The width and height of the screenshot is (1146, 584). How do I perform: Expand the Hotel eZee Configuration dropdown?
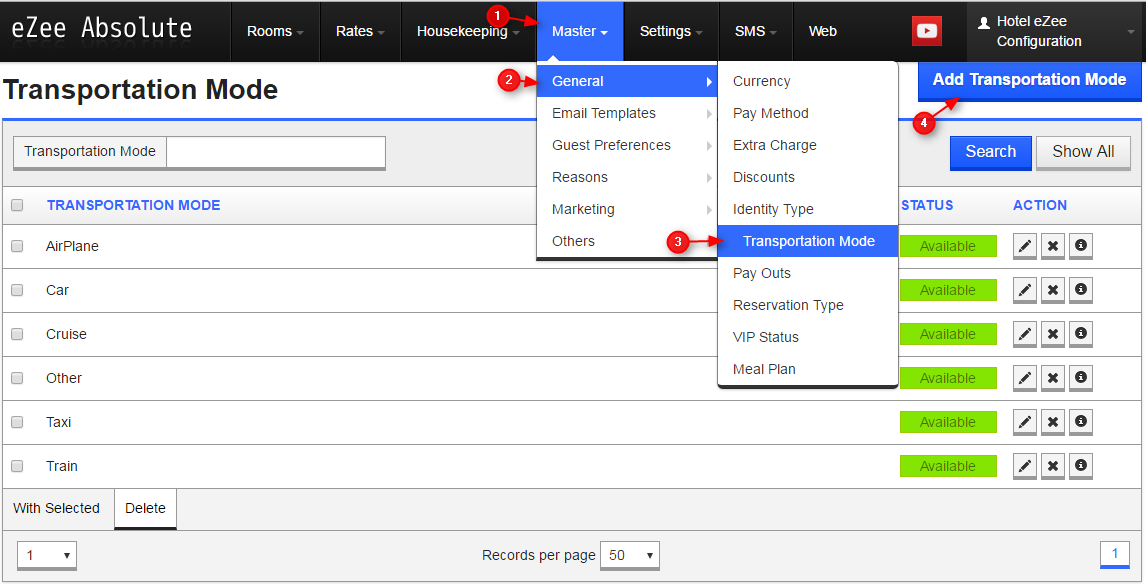click(x=1055, y=31)
